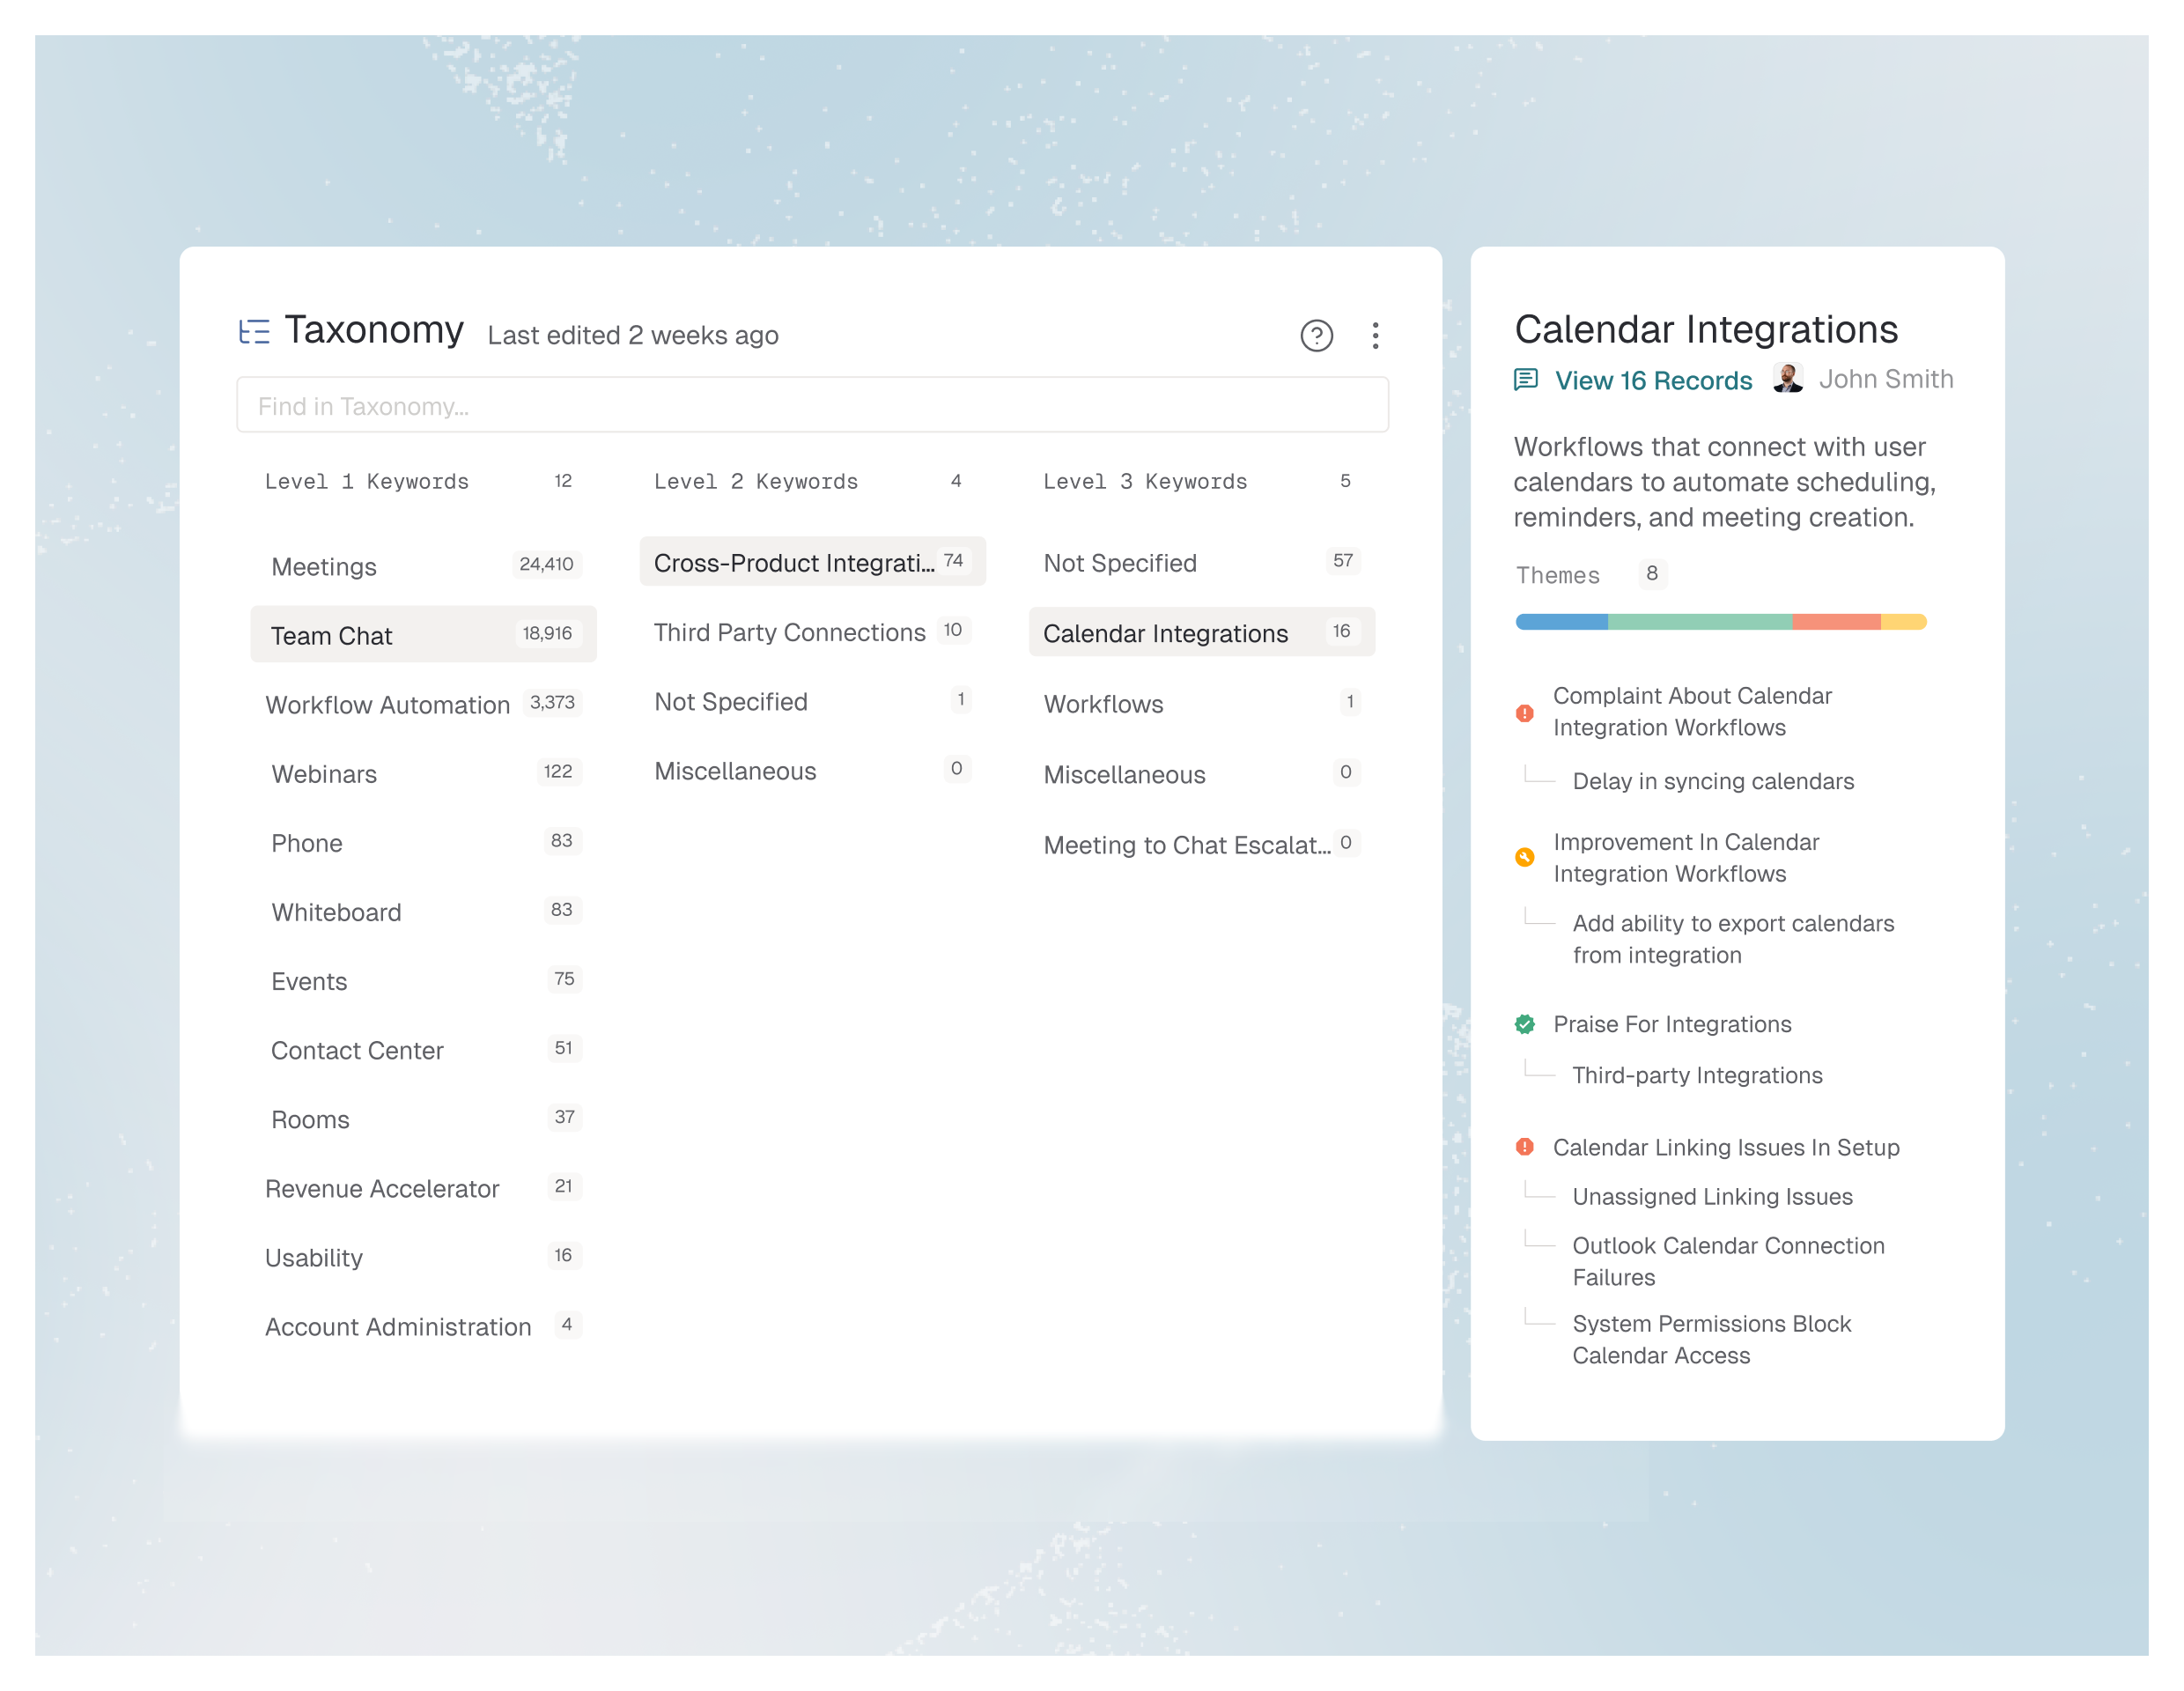Screen dimensions: 2184x1691
Task: Open the three-dot options menu
Action: point(1375,335)
